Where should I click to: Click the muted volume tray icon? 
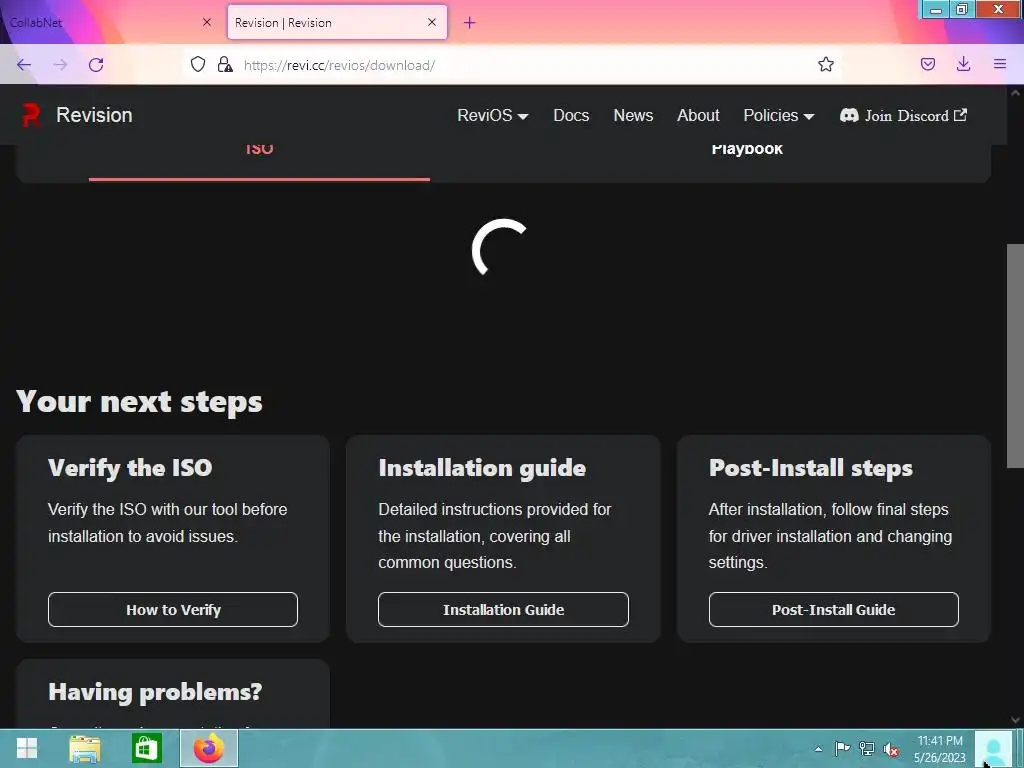click(x=891, y=749)
